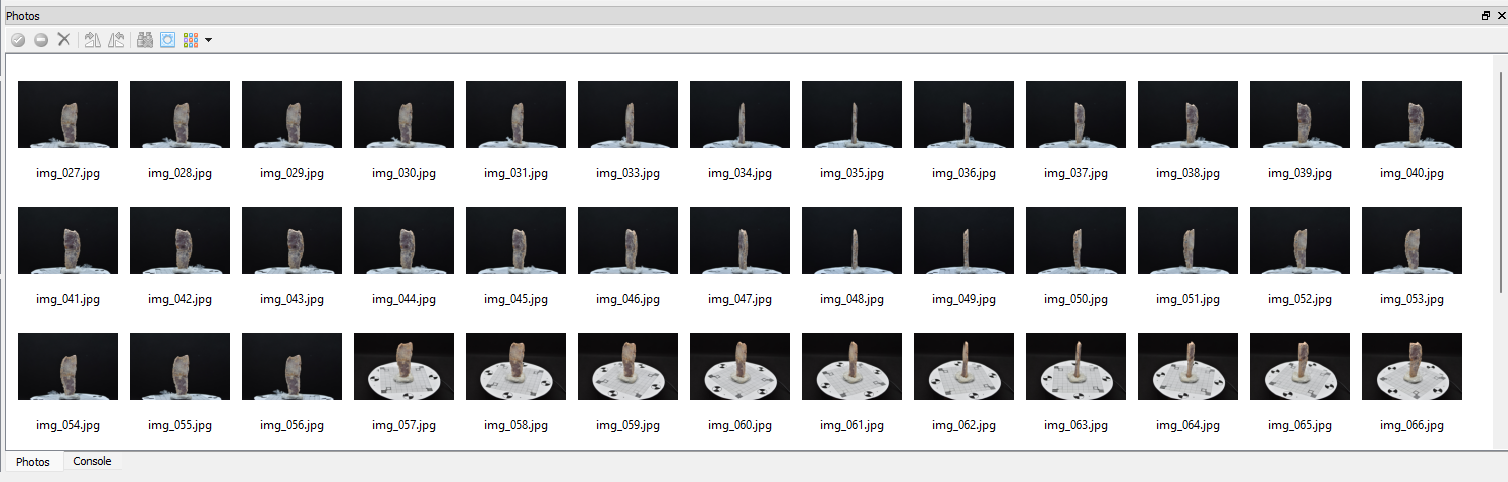The width and height of the screenshot is (1508, 482).
Task: Click the Enable Cameras checkmark icon
Action: tap(18, 40)
